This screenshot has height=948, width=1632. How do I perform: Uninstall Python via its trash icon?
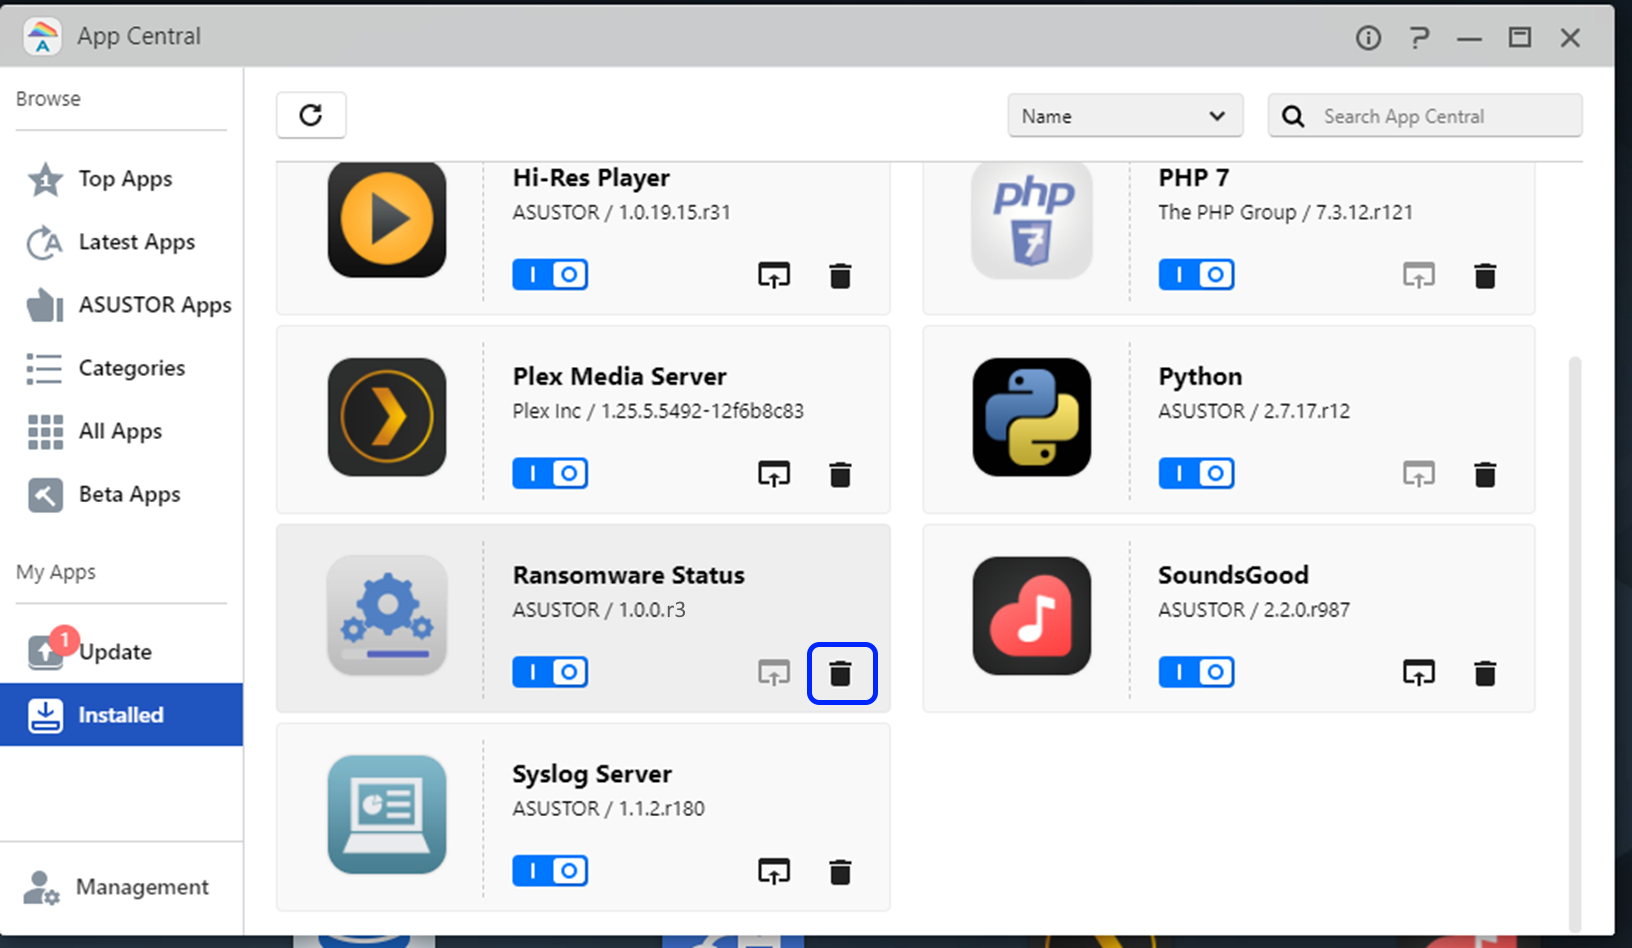click(1485, 474)
